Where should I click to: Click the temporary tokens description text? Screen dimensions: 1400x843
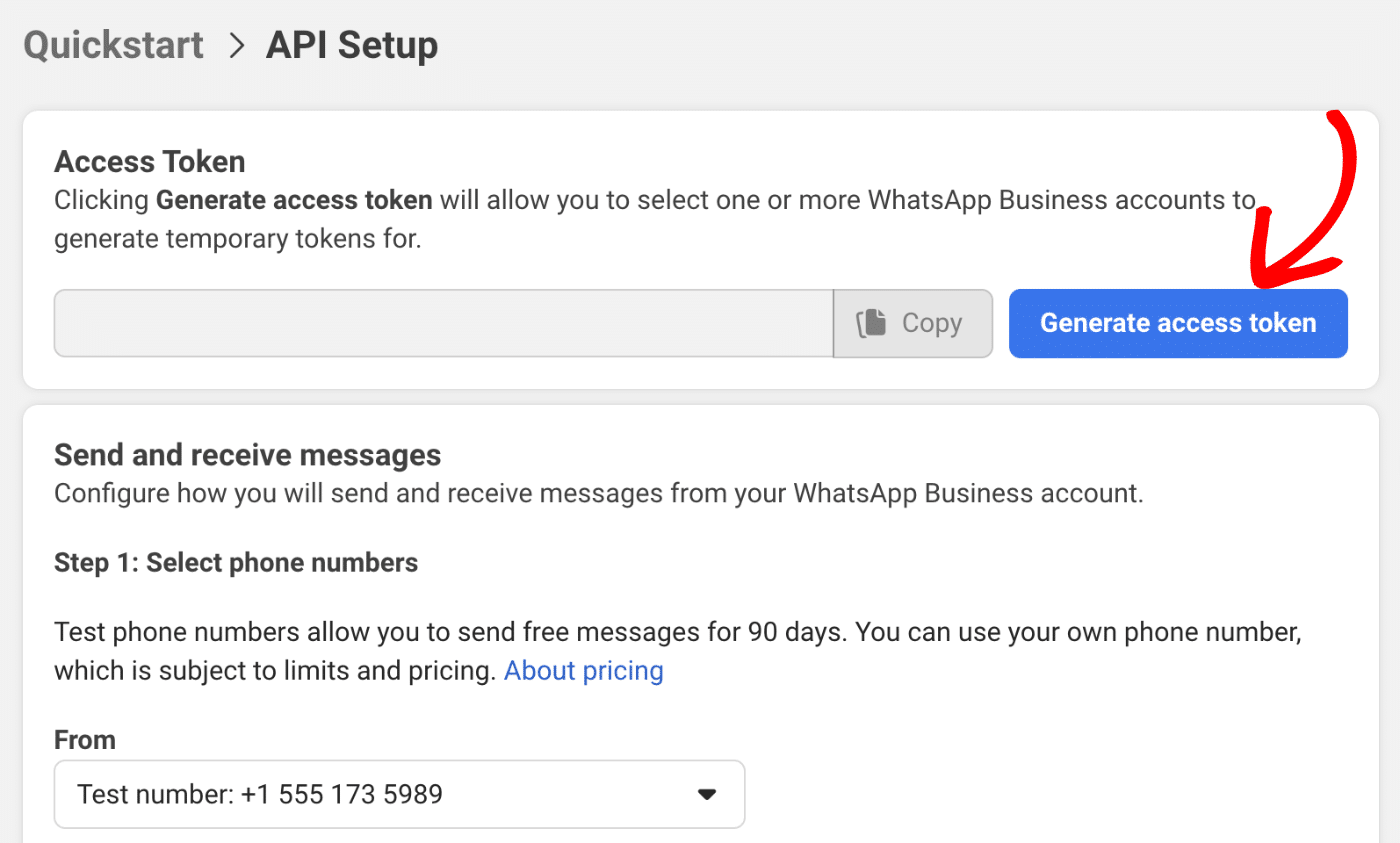[x=238, y=240]
